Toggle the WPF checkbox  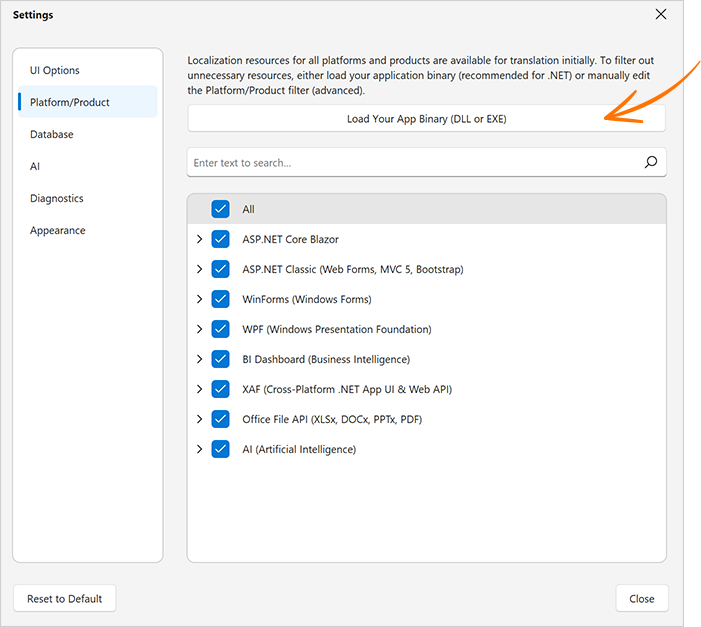[x=220, y=329]
